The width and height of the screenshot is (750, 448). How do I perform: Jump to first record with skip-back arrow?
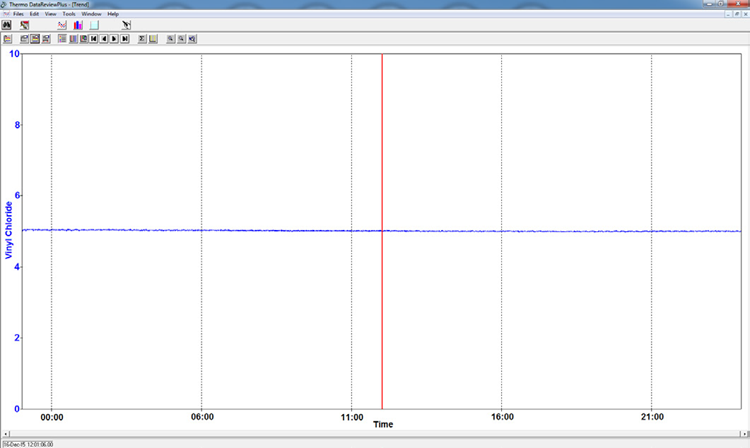[94, 39]
